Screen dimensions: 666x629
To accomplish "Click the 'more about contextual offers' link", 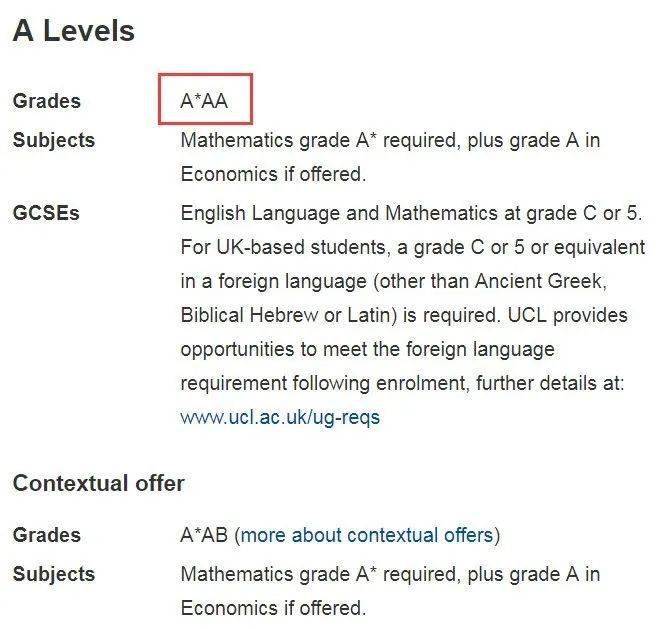I will click(x=367, y=535).
